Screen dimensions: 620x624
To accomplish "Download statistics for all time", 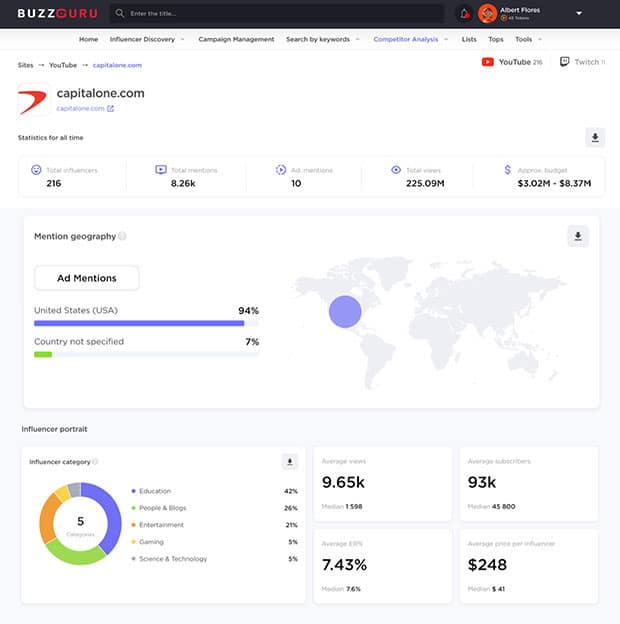I will point(595,138).
